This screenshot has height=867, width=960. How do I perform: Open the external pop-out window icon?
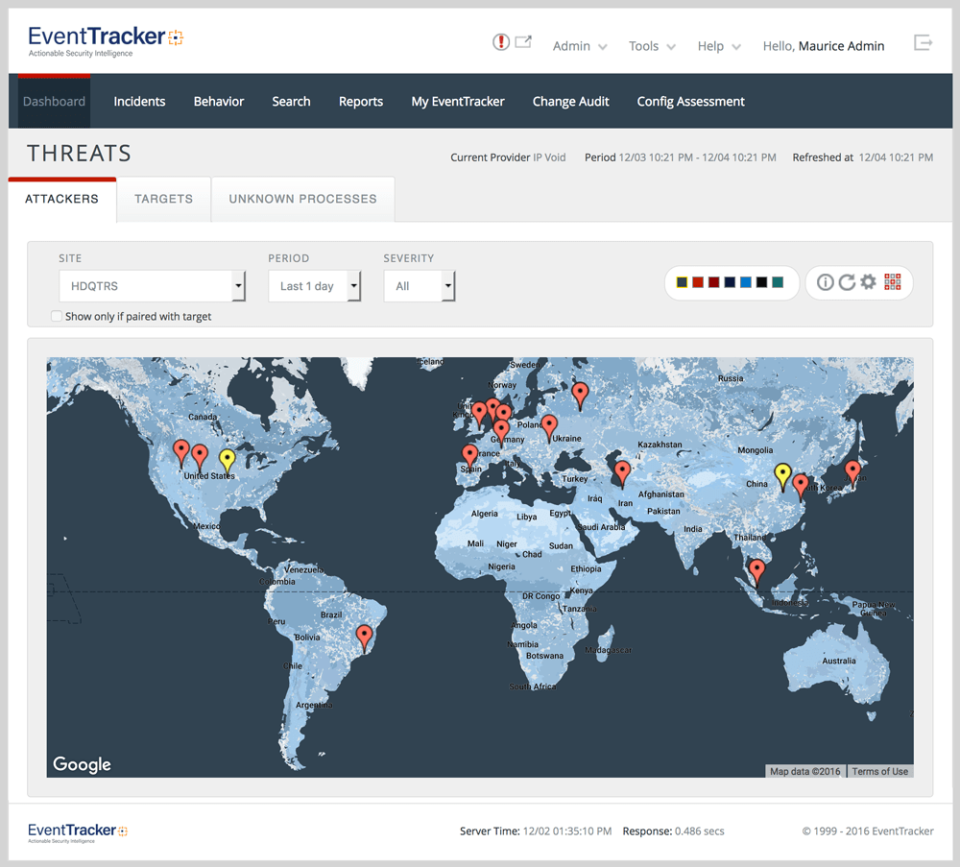click(x=523, y=42)
